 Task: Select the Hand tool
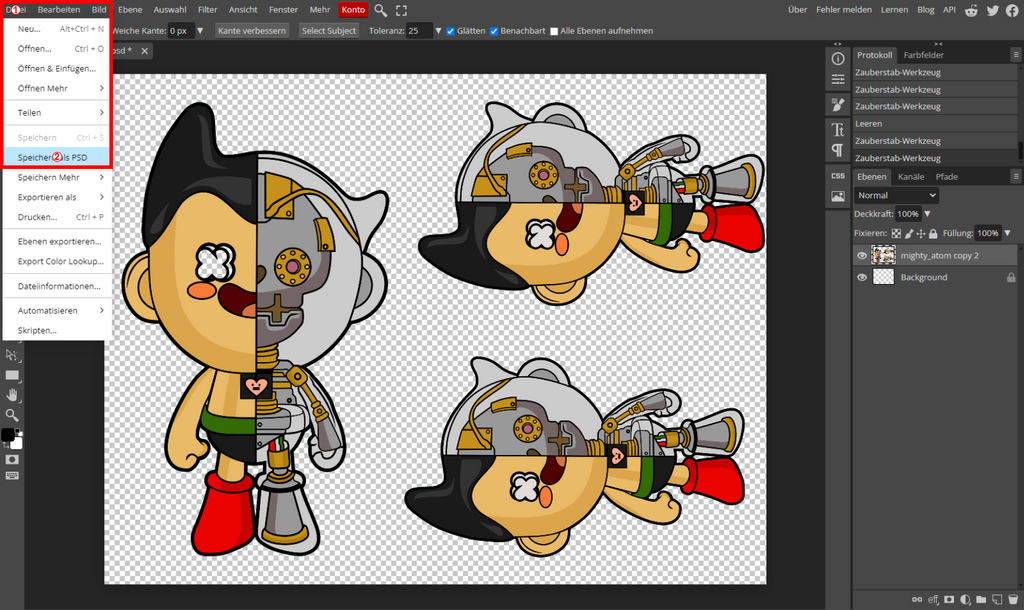[x=12, y=394]
